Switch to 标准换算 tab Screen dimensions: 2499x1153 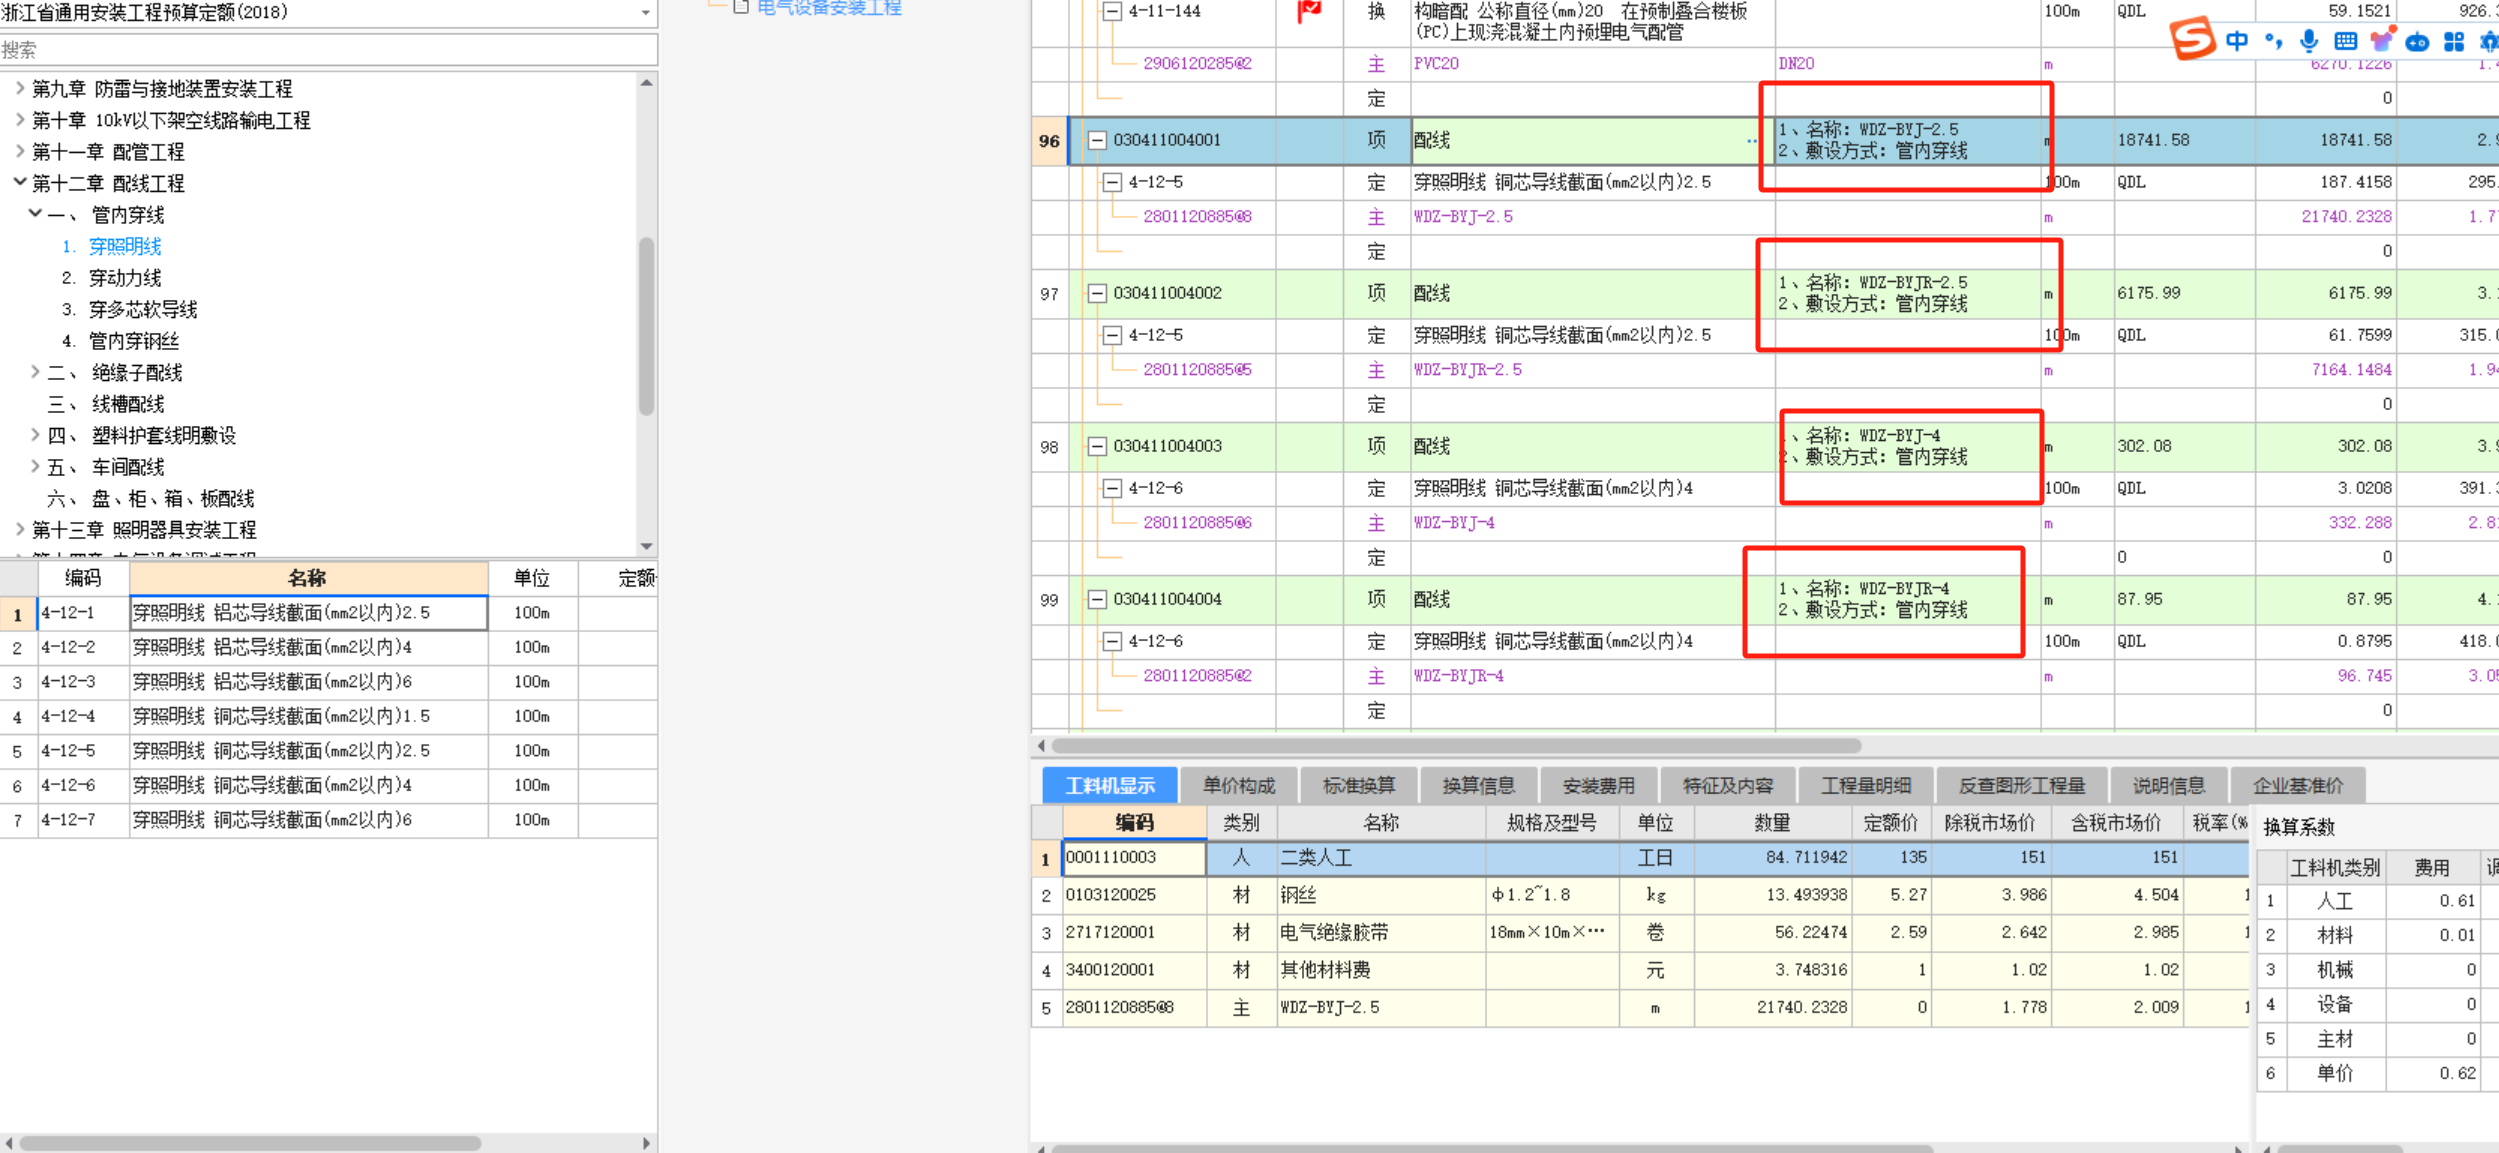coord(1358,786)
